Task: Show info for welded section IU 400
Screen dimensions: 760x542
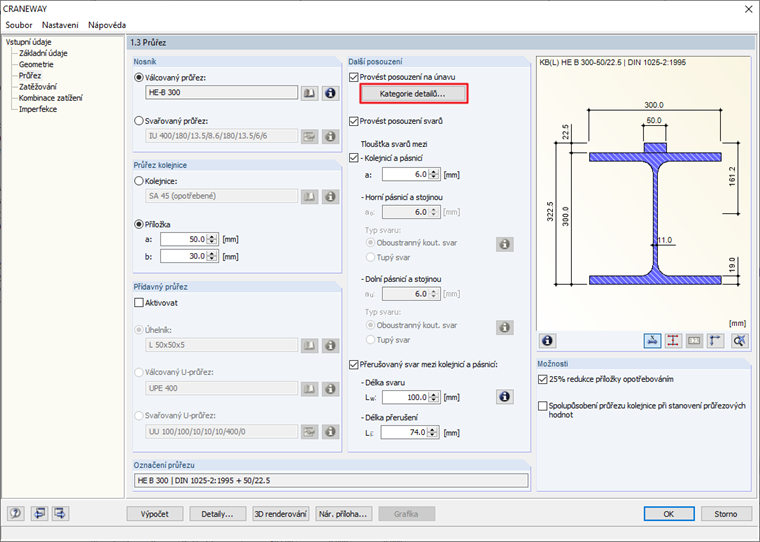Action: tap(330, 137)
